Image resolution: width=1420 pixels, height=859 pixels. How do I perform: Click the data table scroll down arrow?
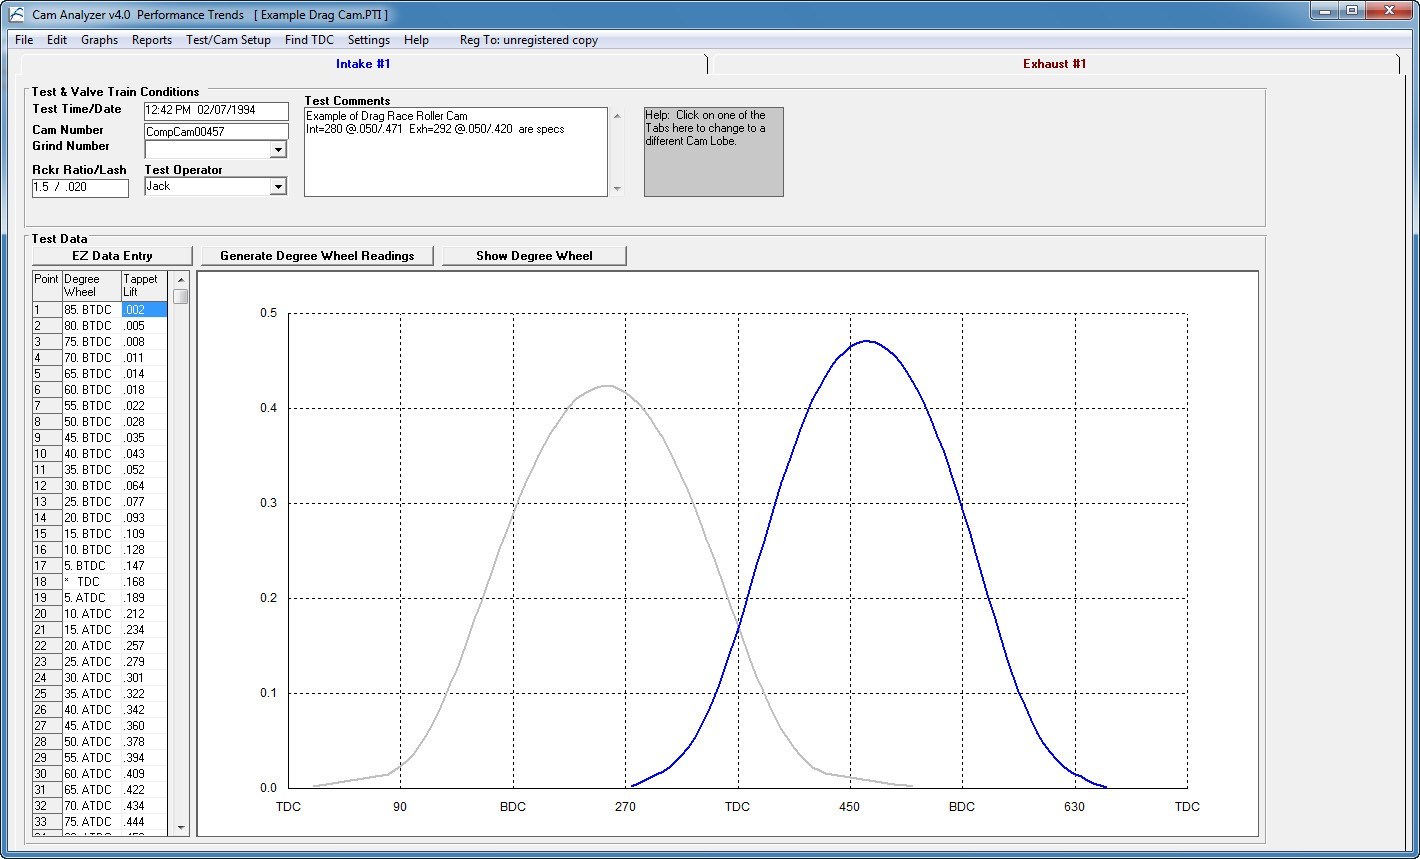pyautogui.click(x=181, y=827)
